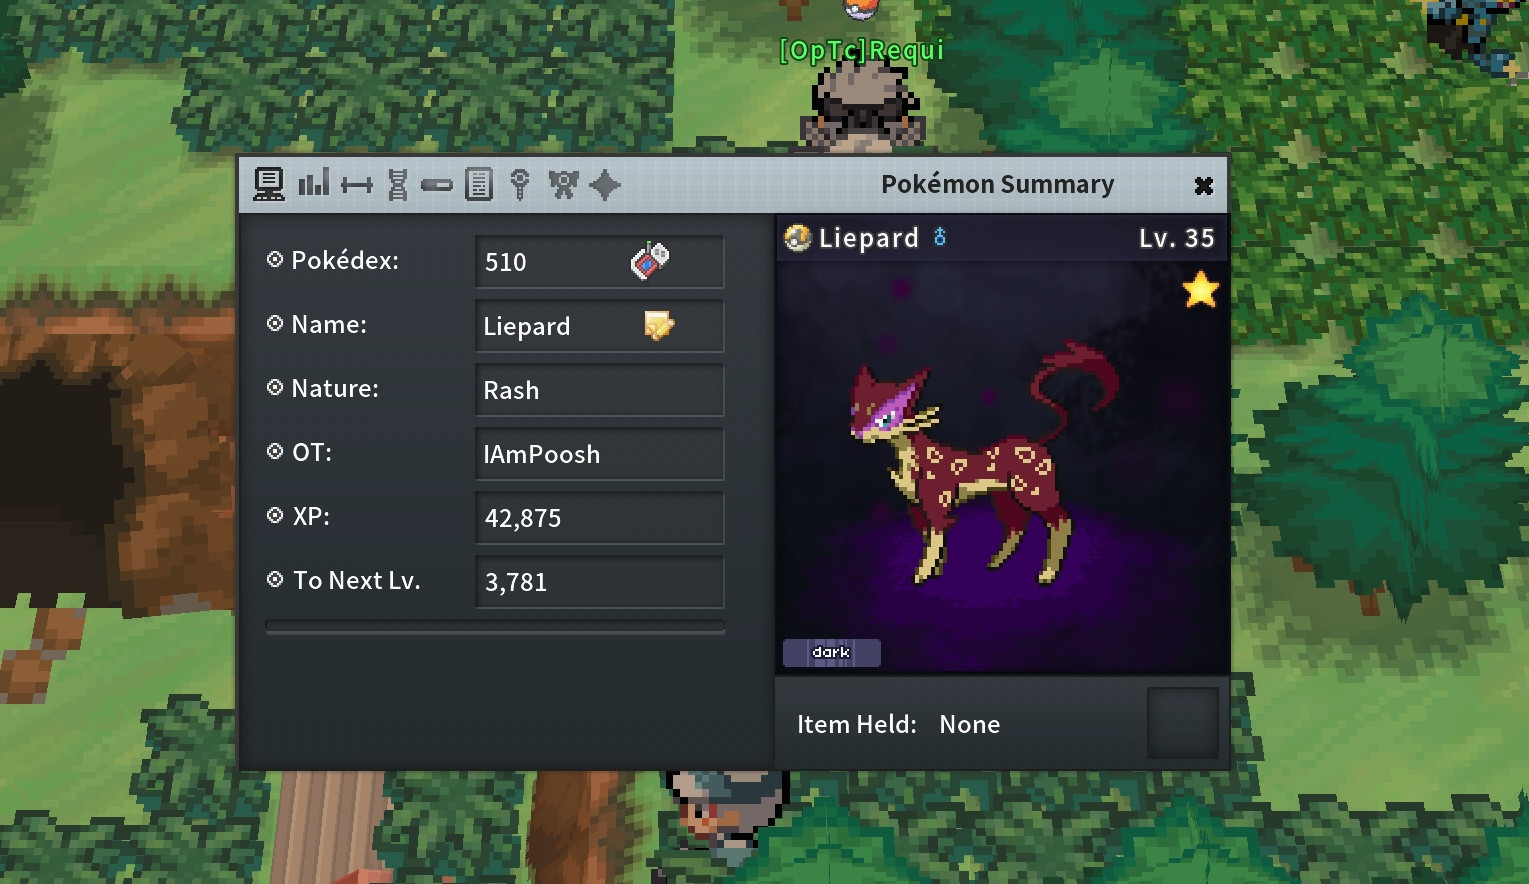Click the Name field showing Liepard
Viewport: 1529px width, 884px height.
599,326
